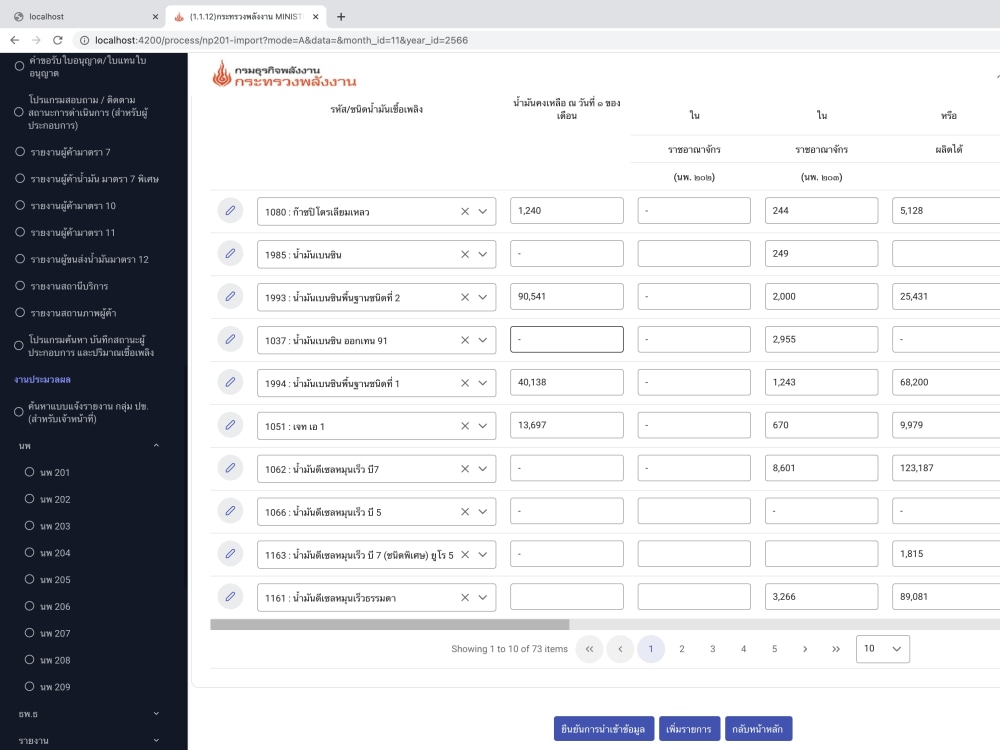1000x750 pixels.
Task: Open sidebar item รายงานผู้ค้ามาตรา 7
Action: tap(70, 152)
